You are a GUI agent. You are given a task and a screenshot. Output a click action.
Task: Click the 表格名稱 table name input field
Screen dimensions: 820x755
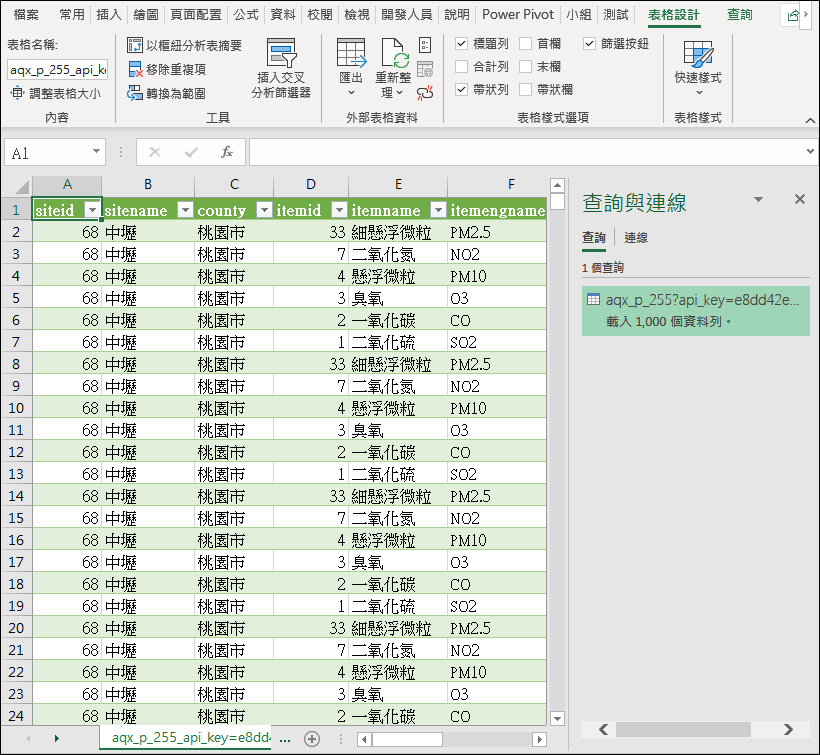(58, 70)
